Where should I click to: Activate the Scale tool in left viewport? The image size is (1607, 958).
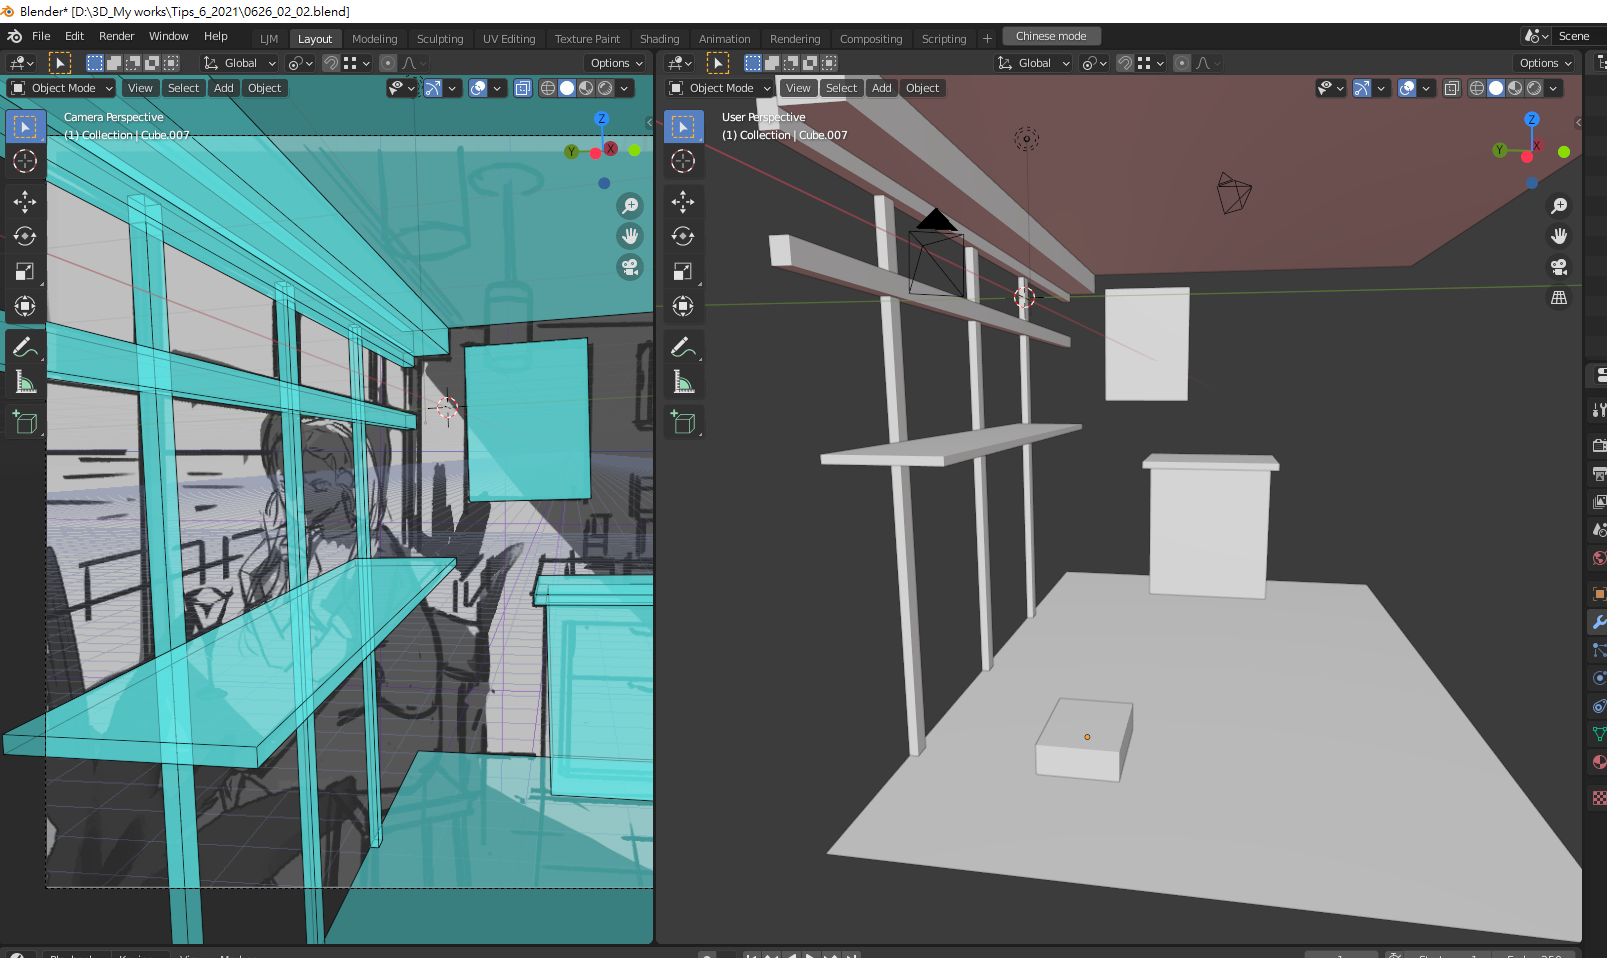click(x=25, y=272)
